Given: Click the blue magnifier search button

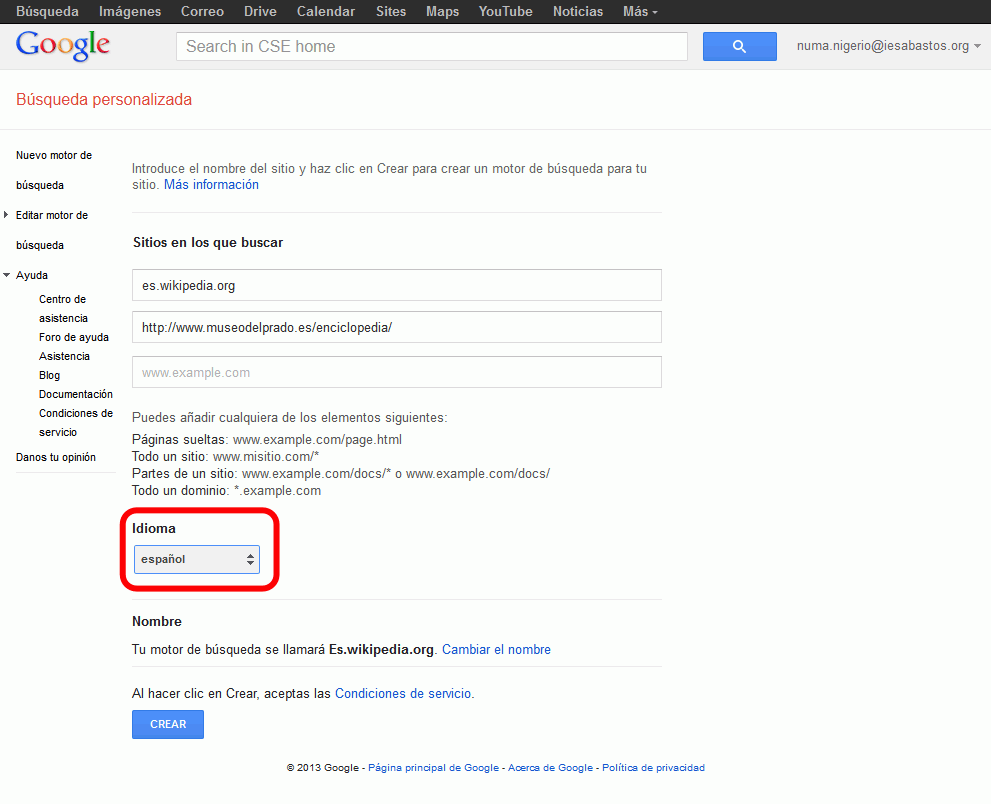Looking at the screenshot, I should (x=739, y=46).
